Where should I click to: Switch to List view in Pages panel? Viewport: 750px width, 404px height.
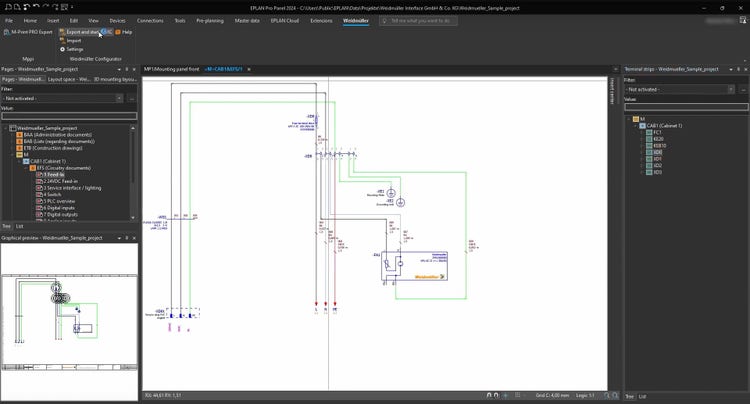[20, 227]
